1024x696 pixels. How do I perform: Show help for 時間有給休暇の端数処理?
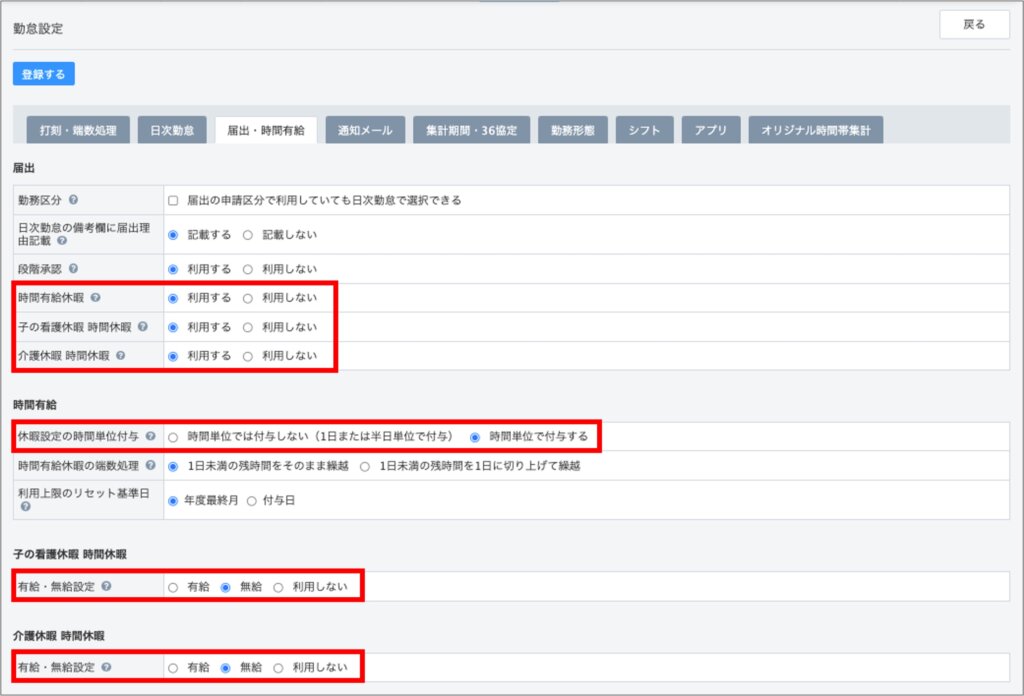pyautogui.click(x=151, y=466)
